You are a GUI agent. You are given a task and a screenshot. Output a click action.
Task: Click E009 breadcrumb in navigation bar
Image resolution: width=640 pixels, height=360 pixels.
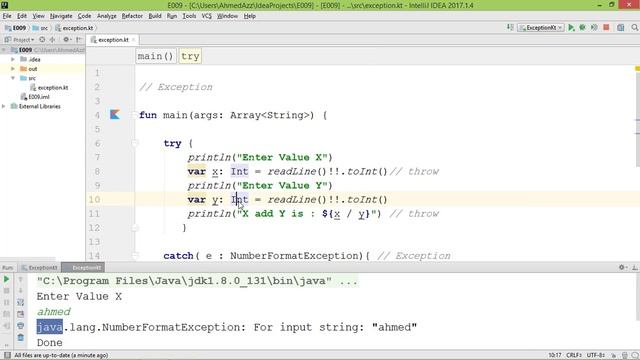(x=15, y=28)
